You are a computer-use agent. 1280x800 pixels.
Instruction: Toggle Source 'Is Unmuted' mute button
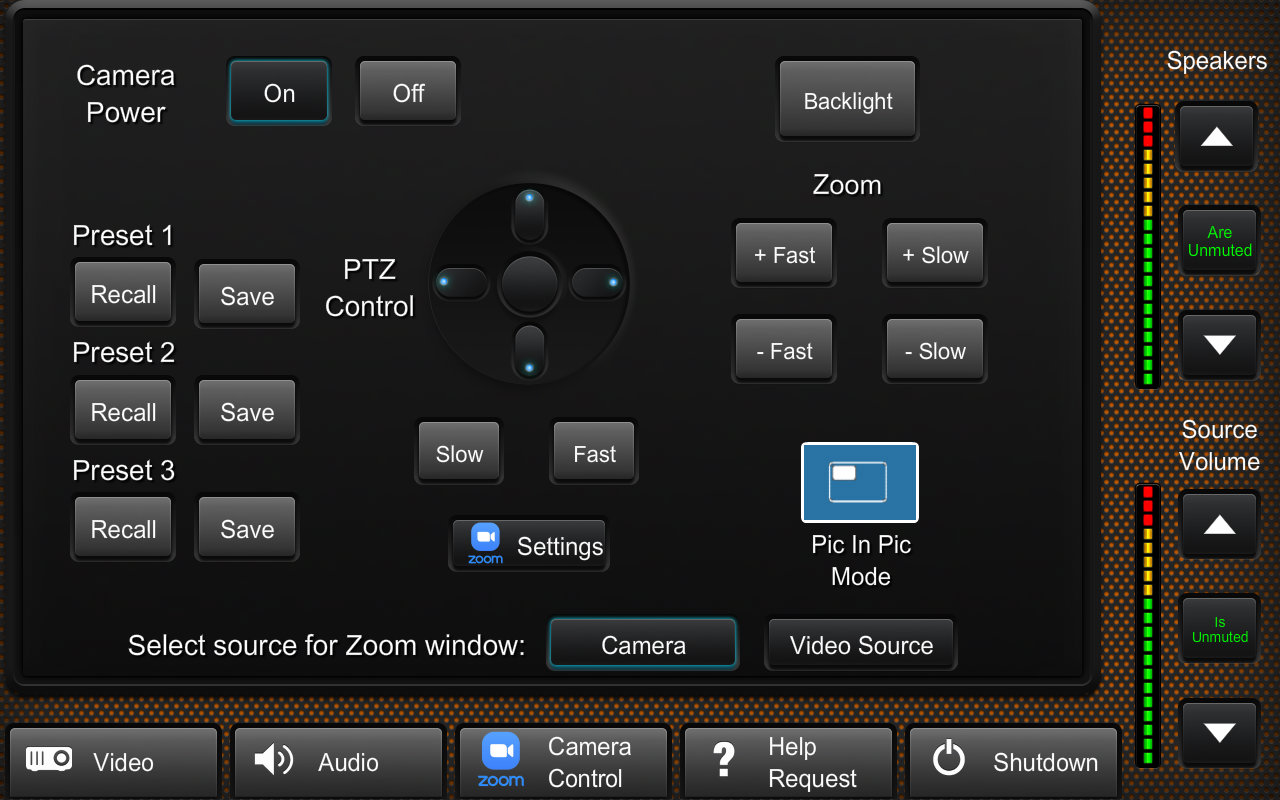click(1219, 628)
